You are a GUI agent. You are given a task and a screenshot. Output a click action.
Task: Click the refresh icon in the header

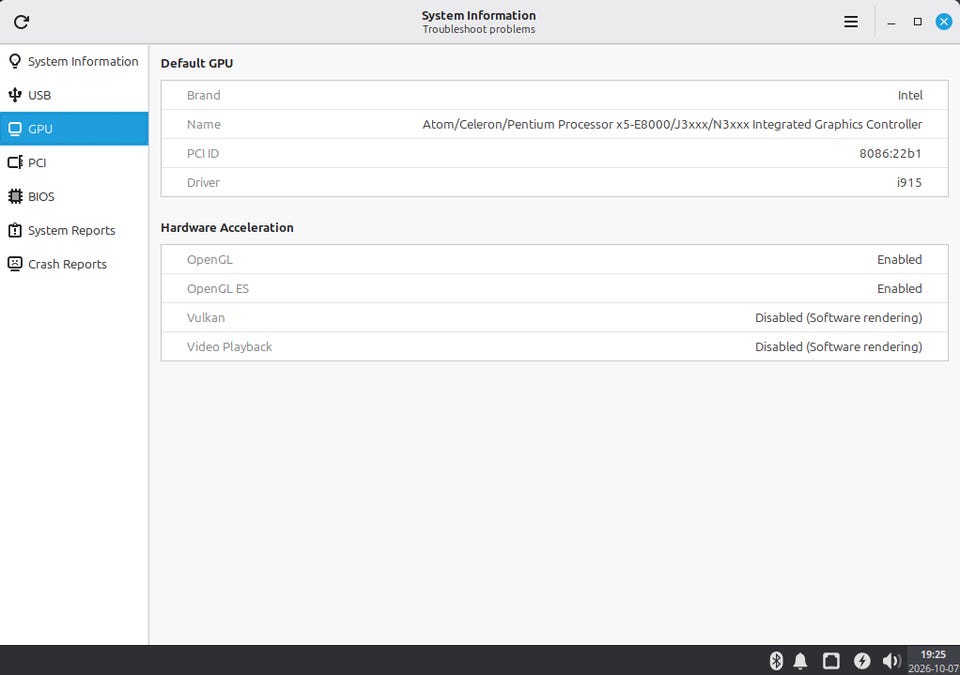pos(21,22)
